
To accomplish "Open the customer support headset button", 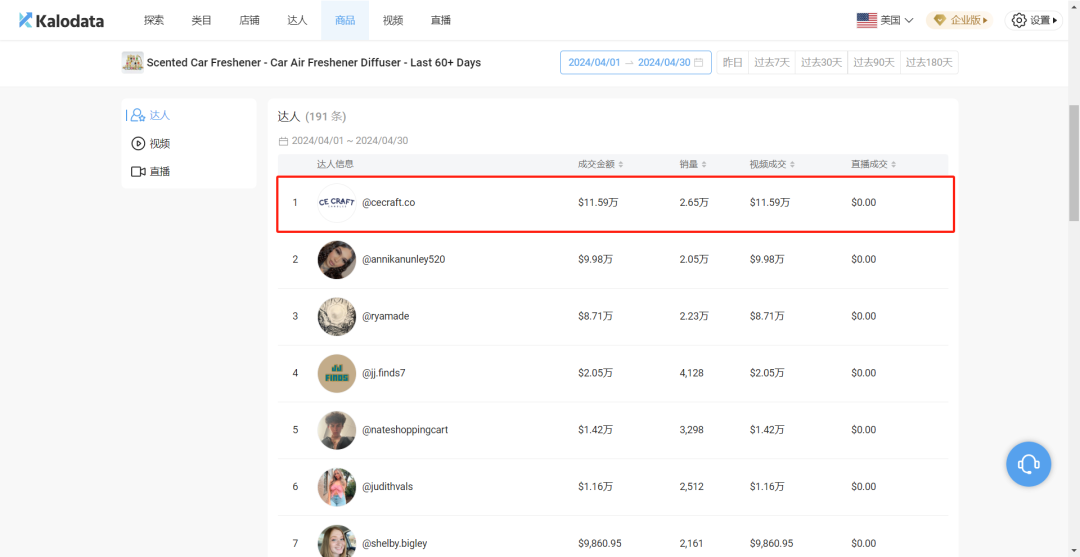I will [1028, 464].
